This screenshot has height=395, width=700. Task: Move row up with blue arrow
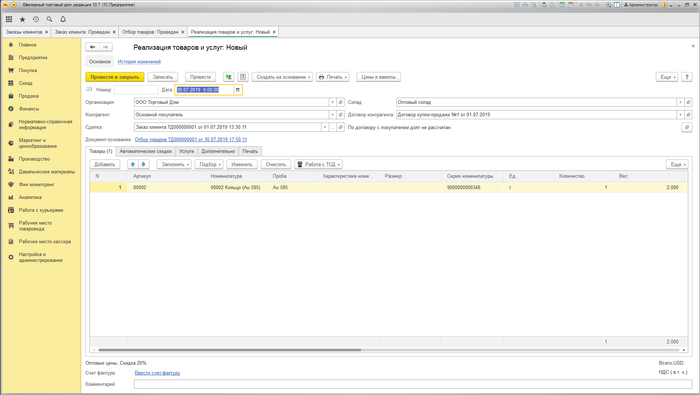(133, 164)
